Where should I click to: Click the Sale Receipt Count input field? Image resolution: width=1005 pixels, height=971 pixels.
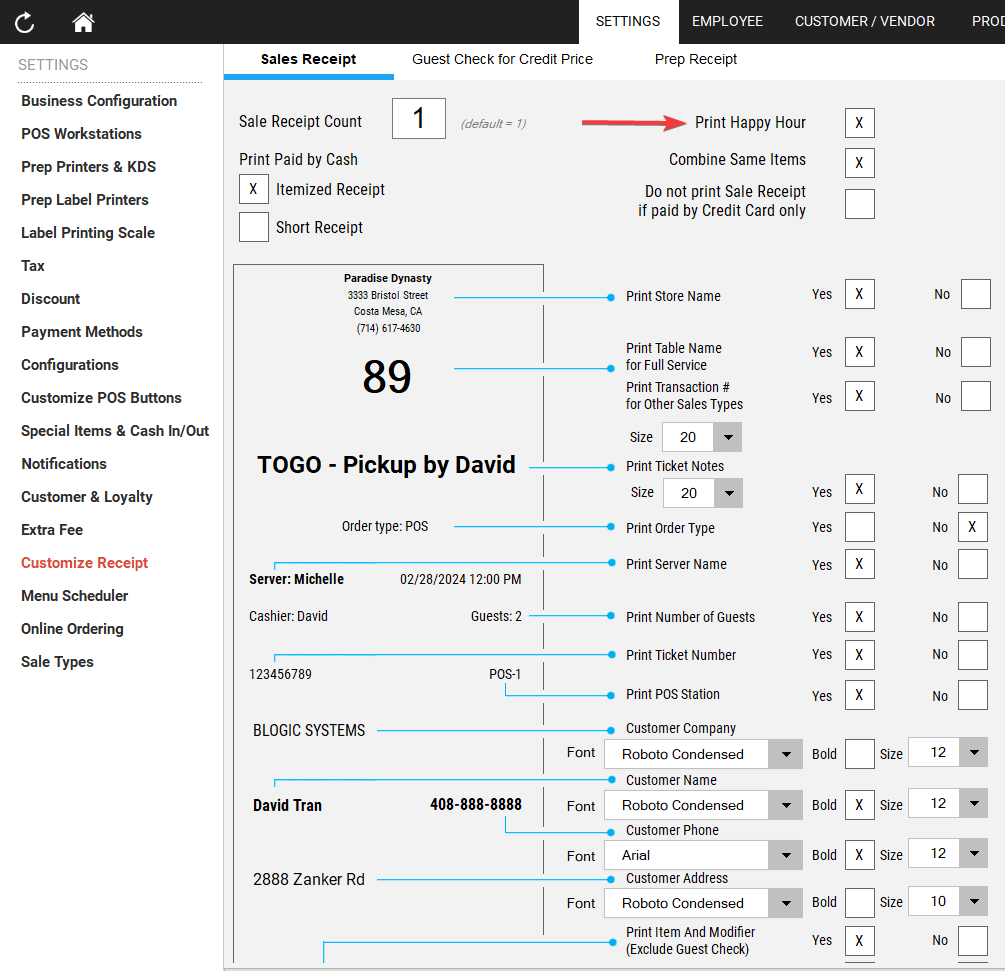point(419,118)
